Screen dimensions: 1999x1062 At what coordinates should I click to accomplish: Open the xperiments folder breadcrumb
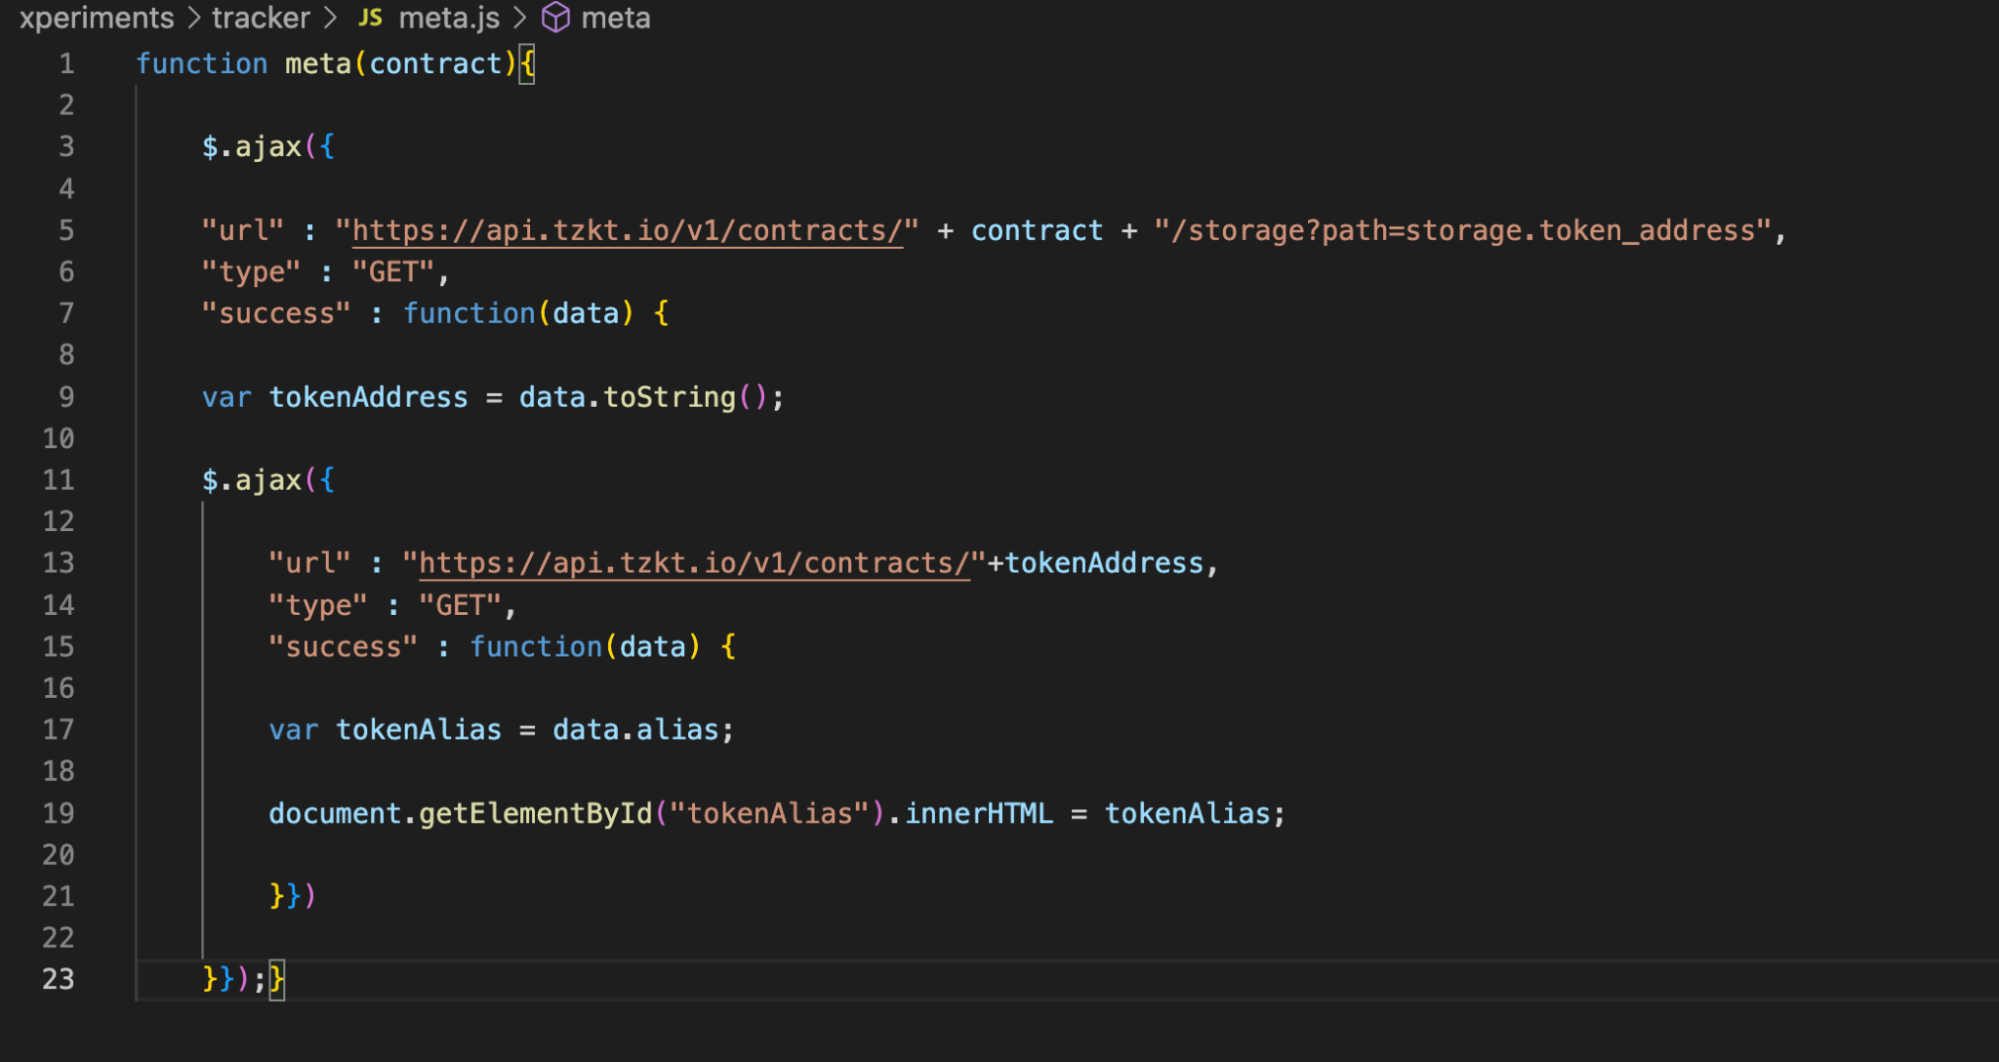coord(96,18)
